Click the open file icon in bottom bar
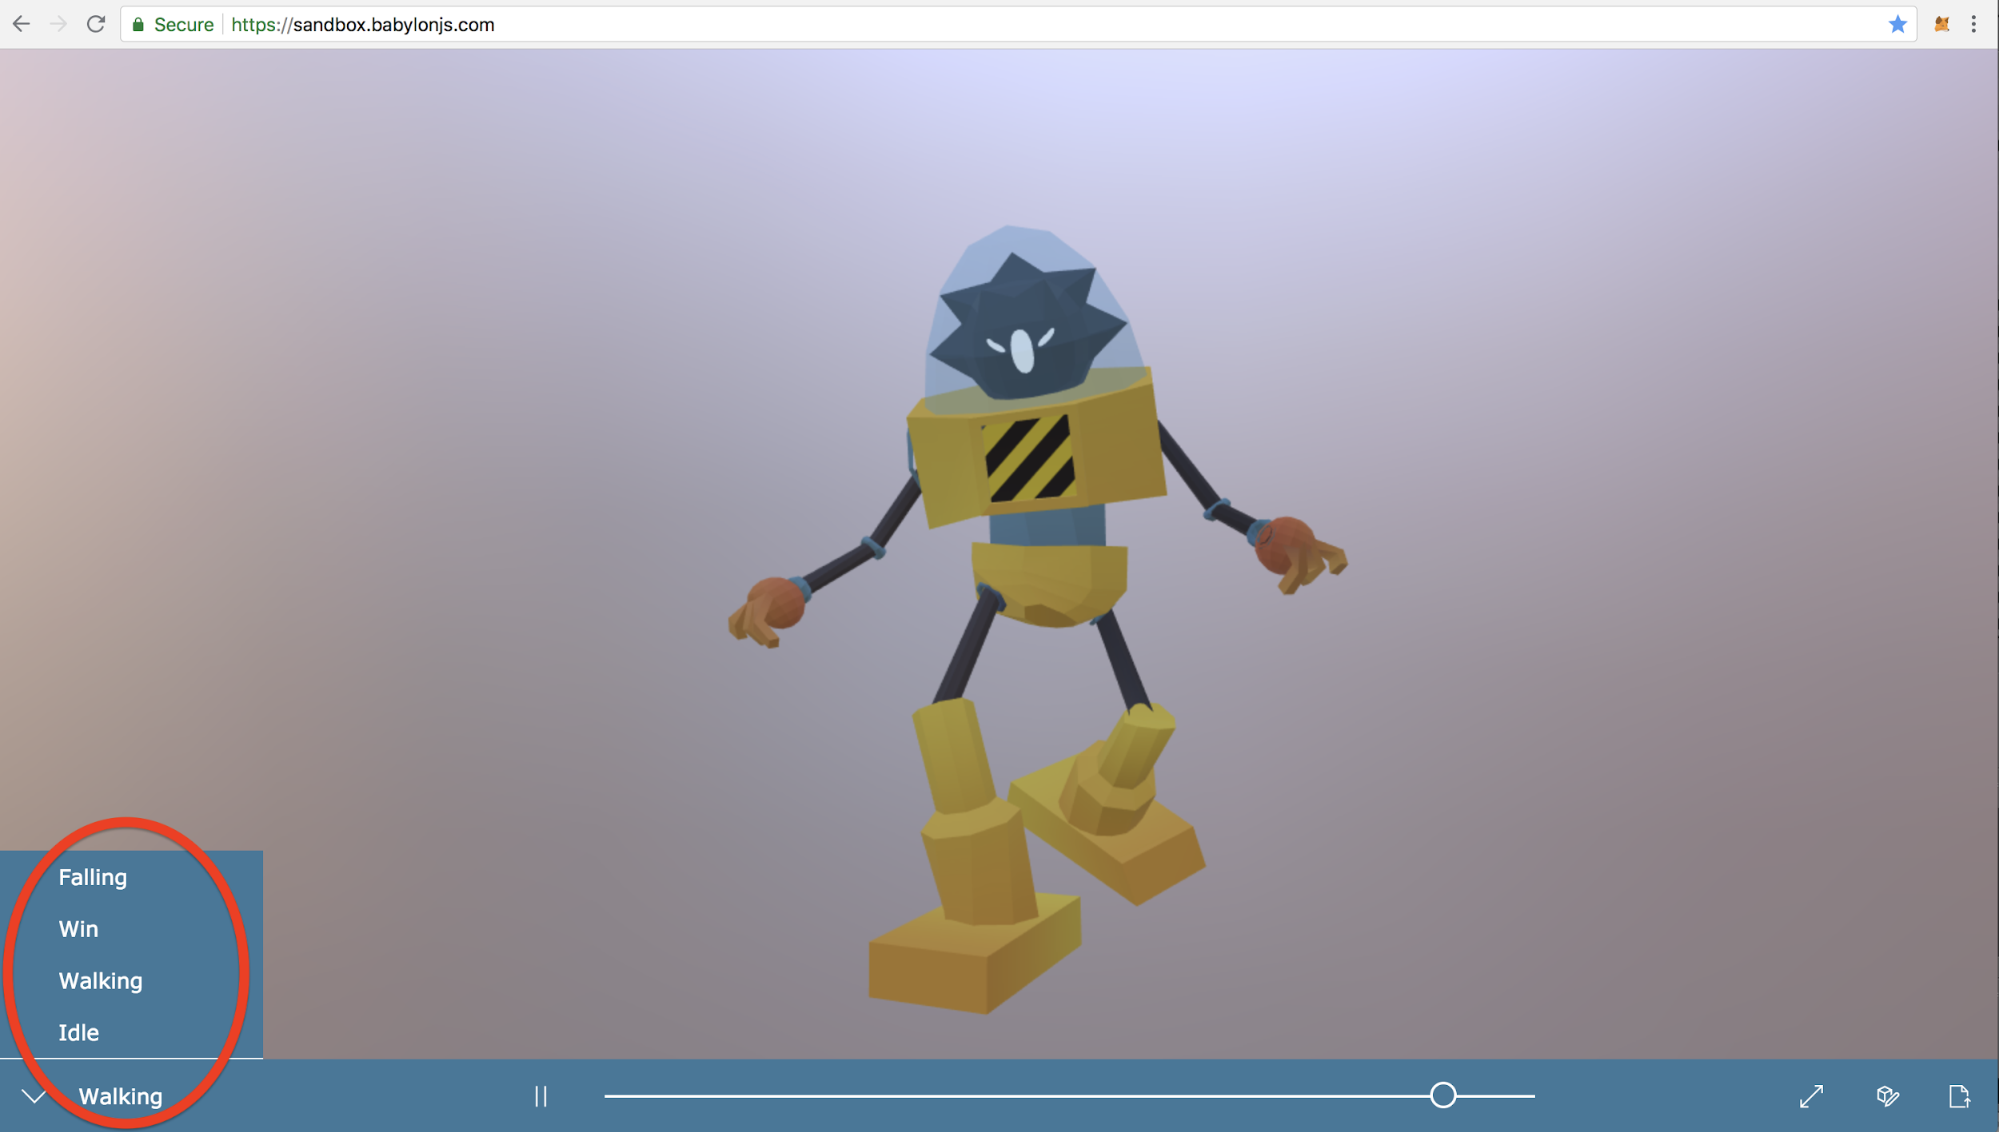 point(1959,1096)
